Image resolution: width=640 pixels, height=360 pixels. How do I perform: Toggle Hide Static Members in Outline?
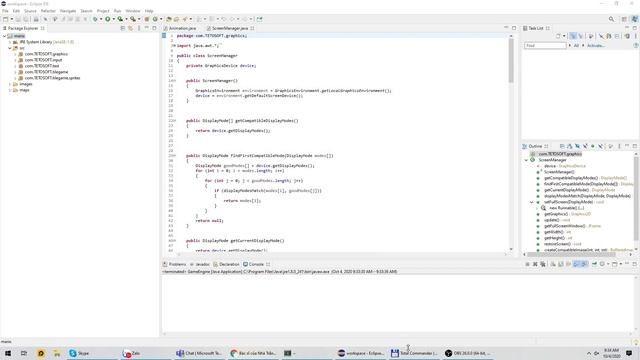pos(585,146)
